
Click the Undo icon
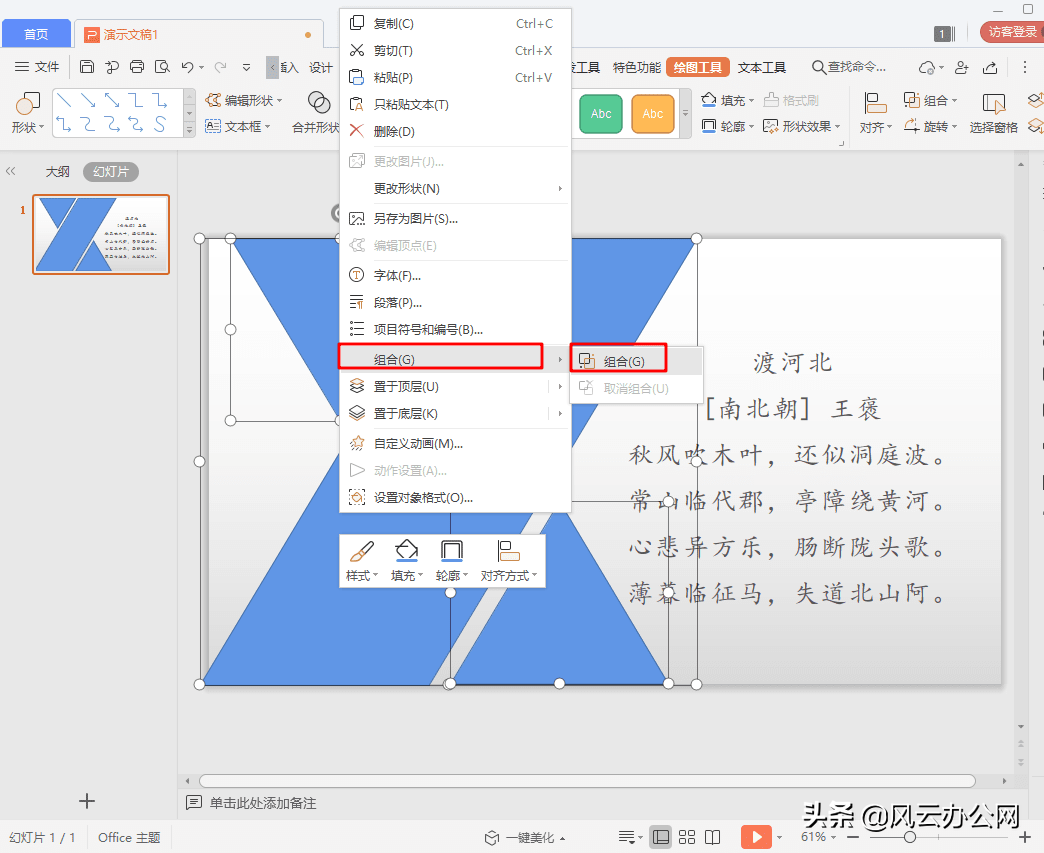[188, 67]
